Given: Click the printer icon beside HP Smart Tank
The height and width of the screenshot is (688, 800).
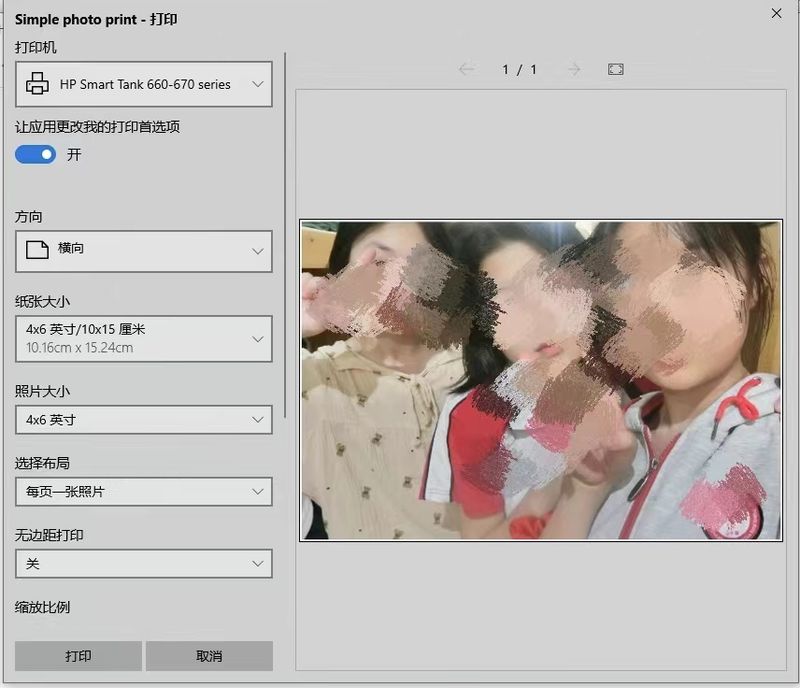Looking at the screenshot, I should pyautogui.click(x=37, y=85).
